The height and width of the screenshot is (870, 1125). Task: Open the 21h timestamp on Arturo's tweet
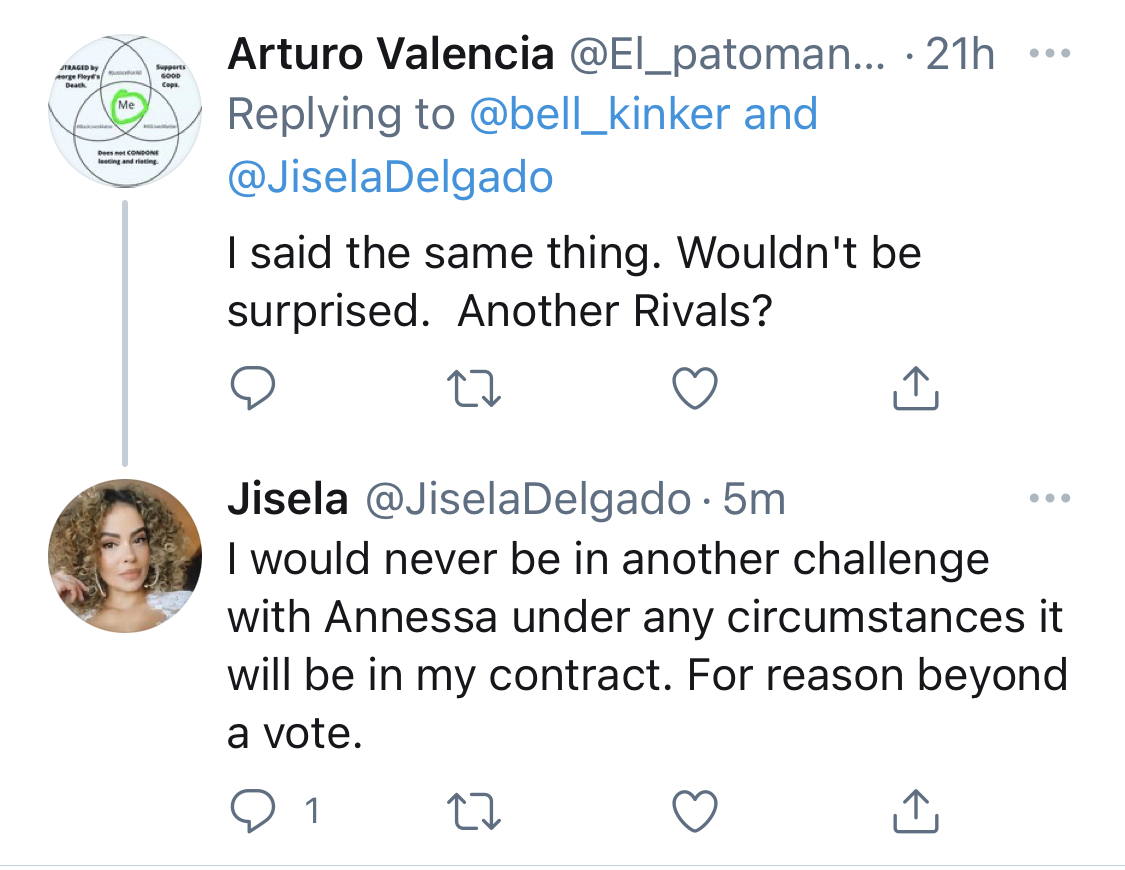(x=960, y=54)
